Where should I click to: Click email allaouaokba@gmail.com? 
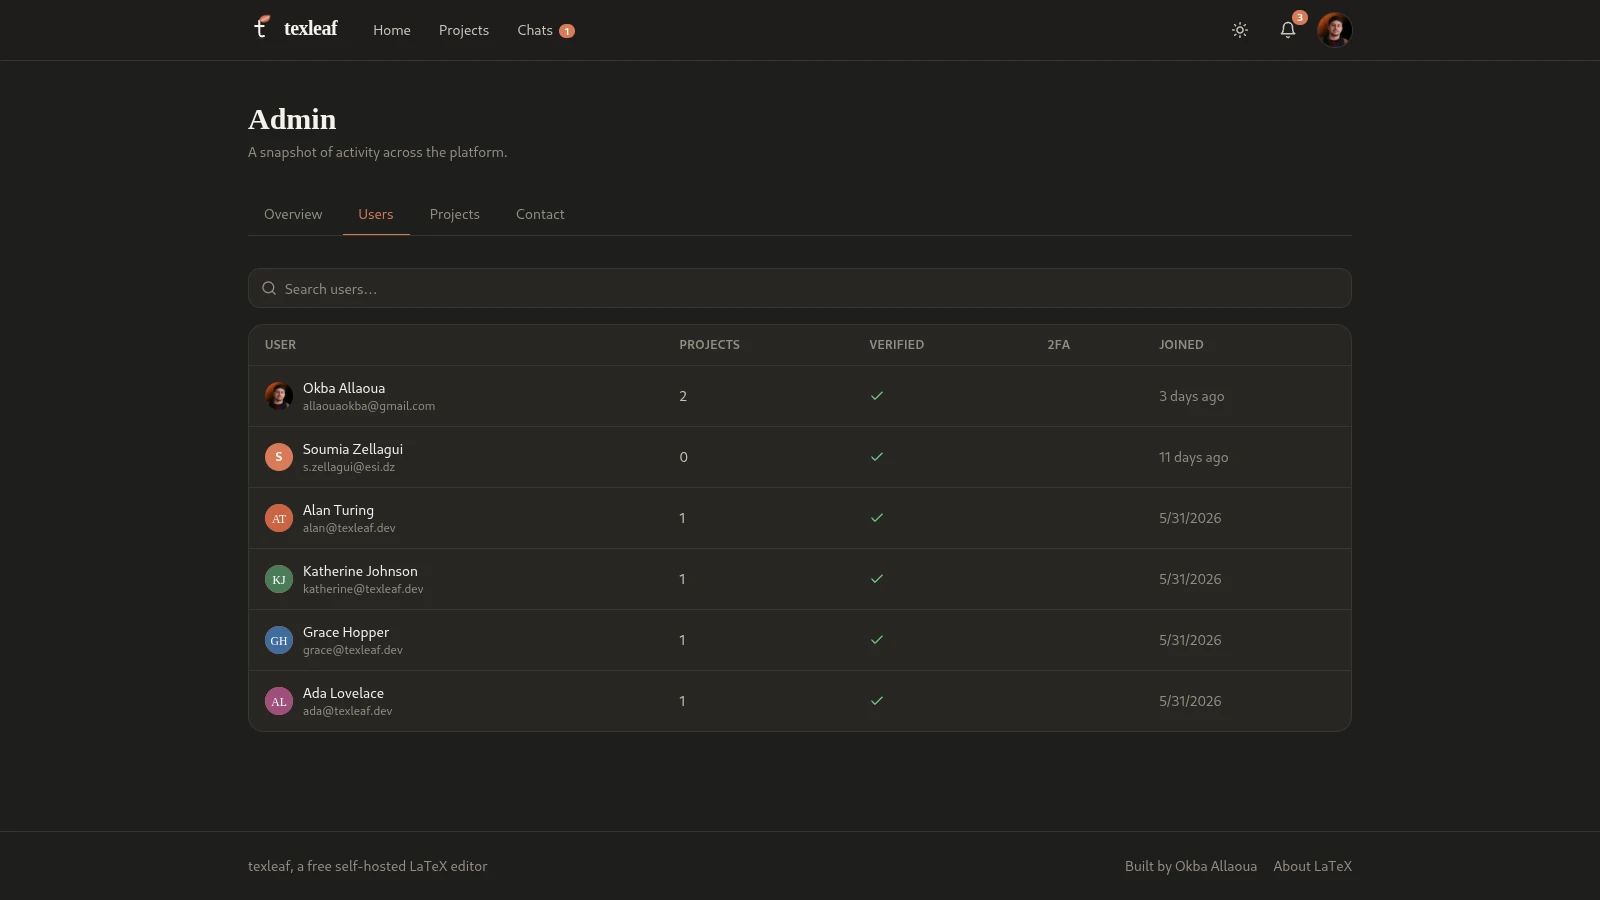pyautogui.click(x=369, y=406)
